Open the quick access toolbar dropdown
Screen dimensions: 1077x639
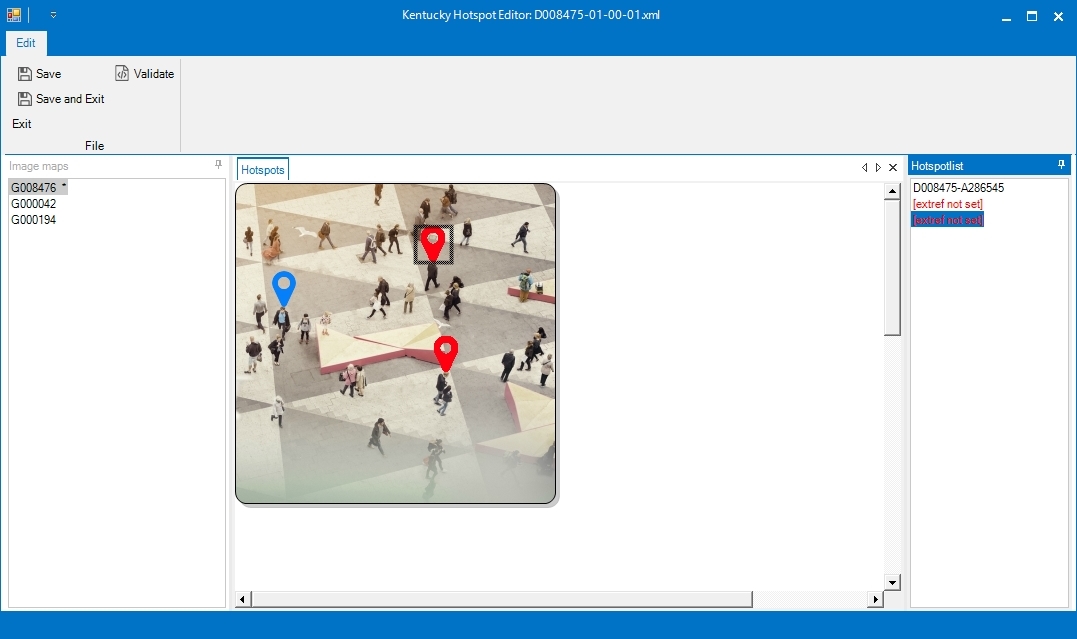53,15
